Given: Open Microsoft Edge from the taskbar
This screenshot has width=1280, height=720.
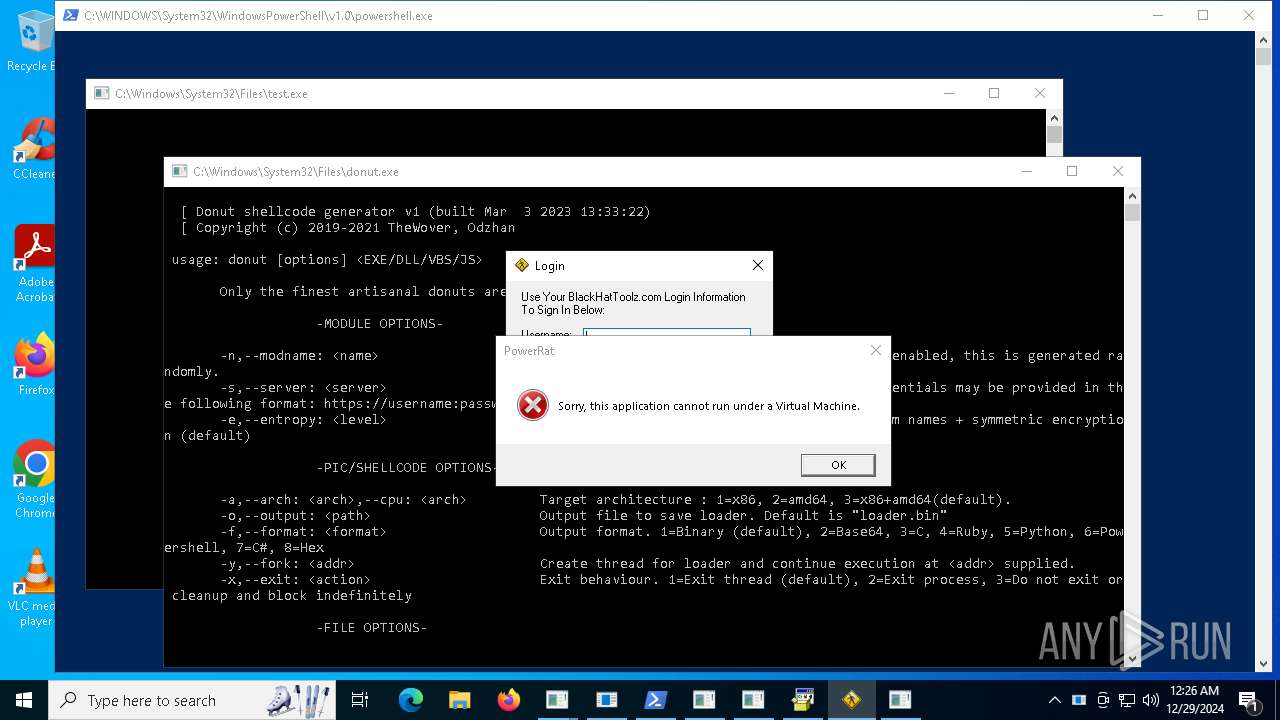Looking at the screenshot, I should coord(411,700).
